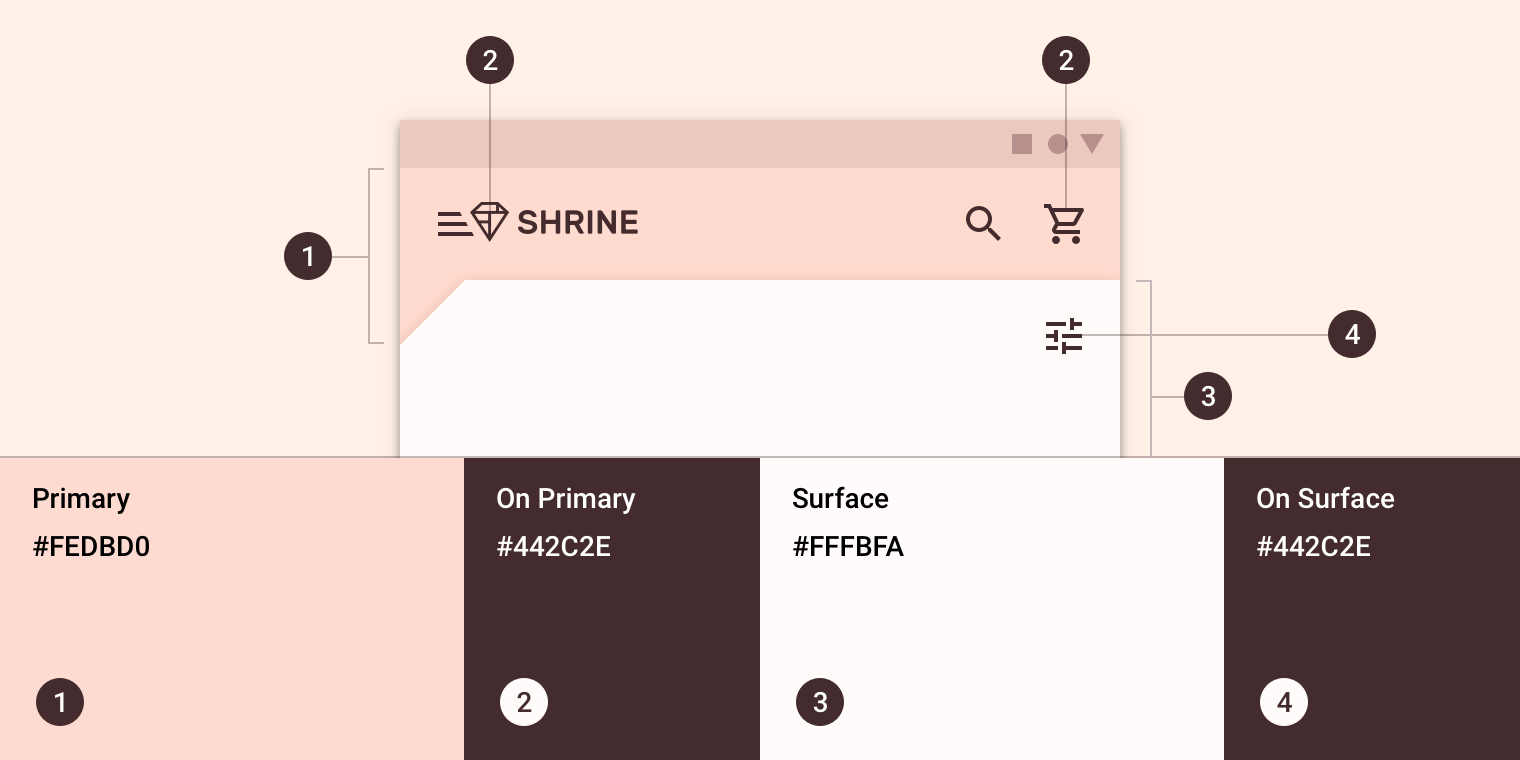Click the SHRINE title text
Viewport: 1520px width, 760px height.
tap(578, 222)
